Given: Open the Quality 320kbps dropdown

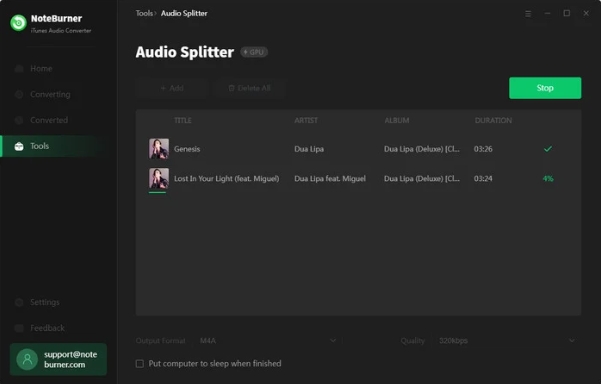Looking at the screenshot, I should coord(507,341).
